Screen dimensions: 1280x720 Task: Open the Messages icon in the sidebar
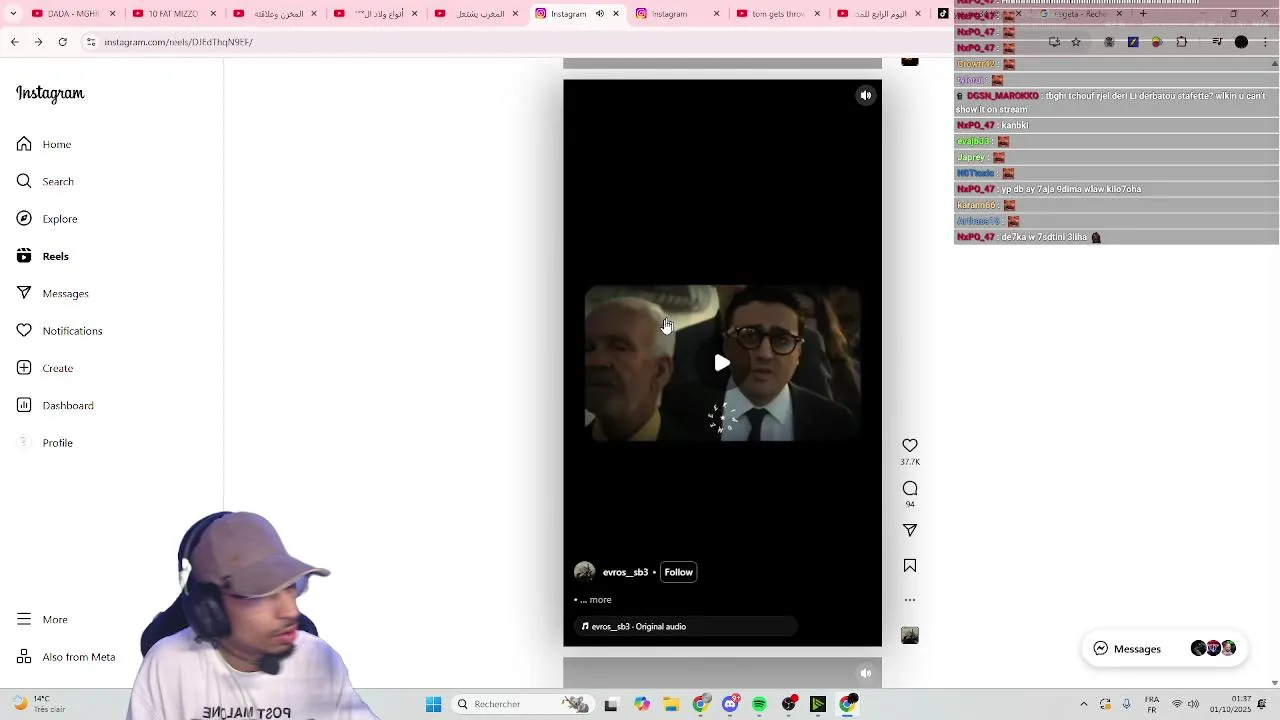tap(24, 293)
